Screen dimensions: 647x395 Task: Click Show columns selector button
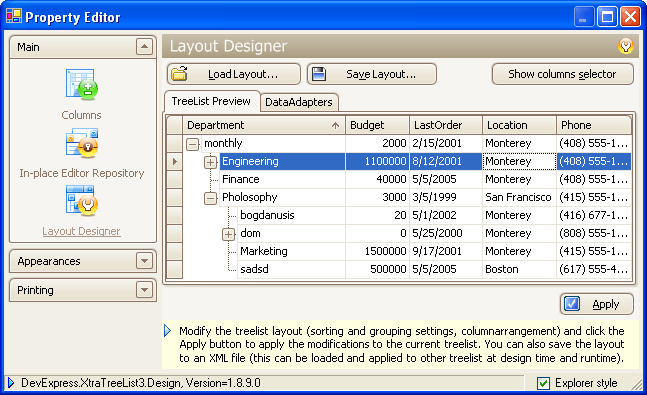click(x=562, y=74)
